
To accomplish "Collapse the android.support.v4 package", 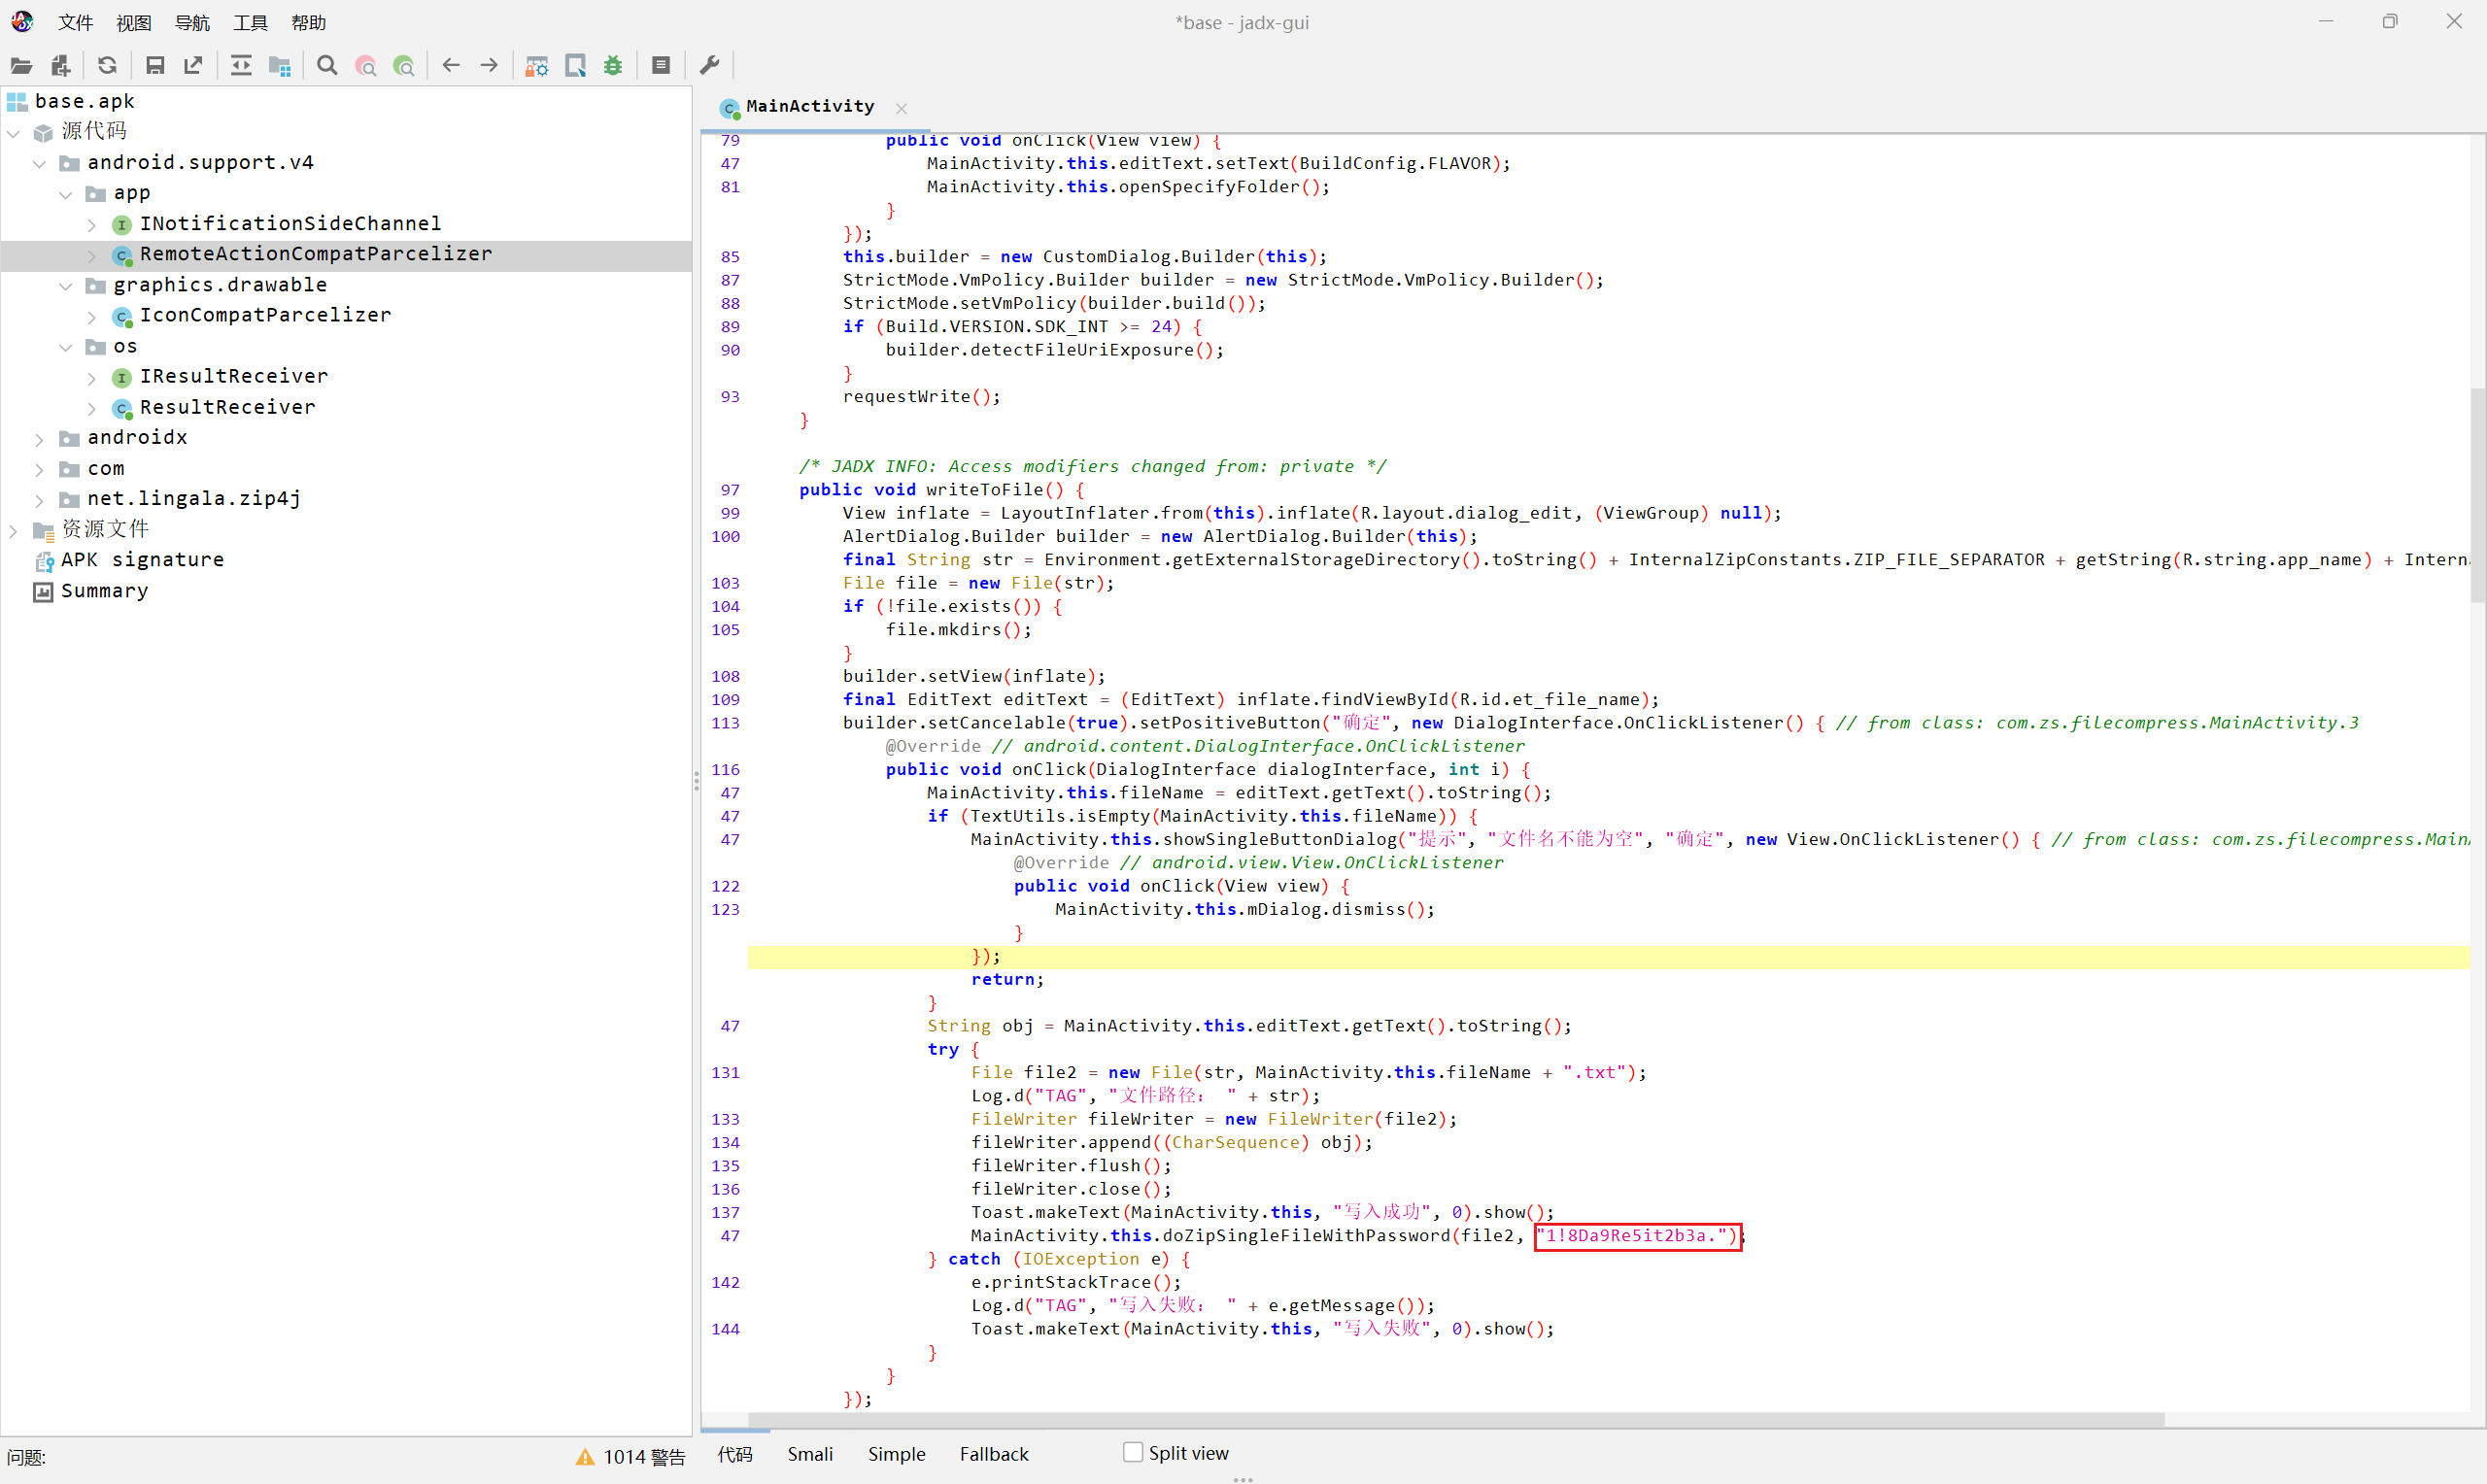I will (x=40, y=163).
